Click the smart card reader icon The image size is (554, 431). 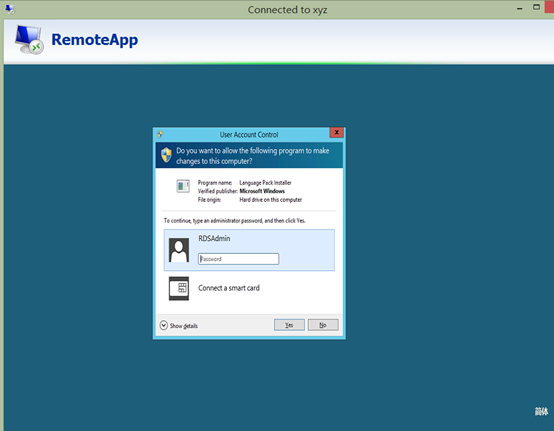coord(179,288)
